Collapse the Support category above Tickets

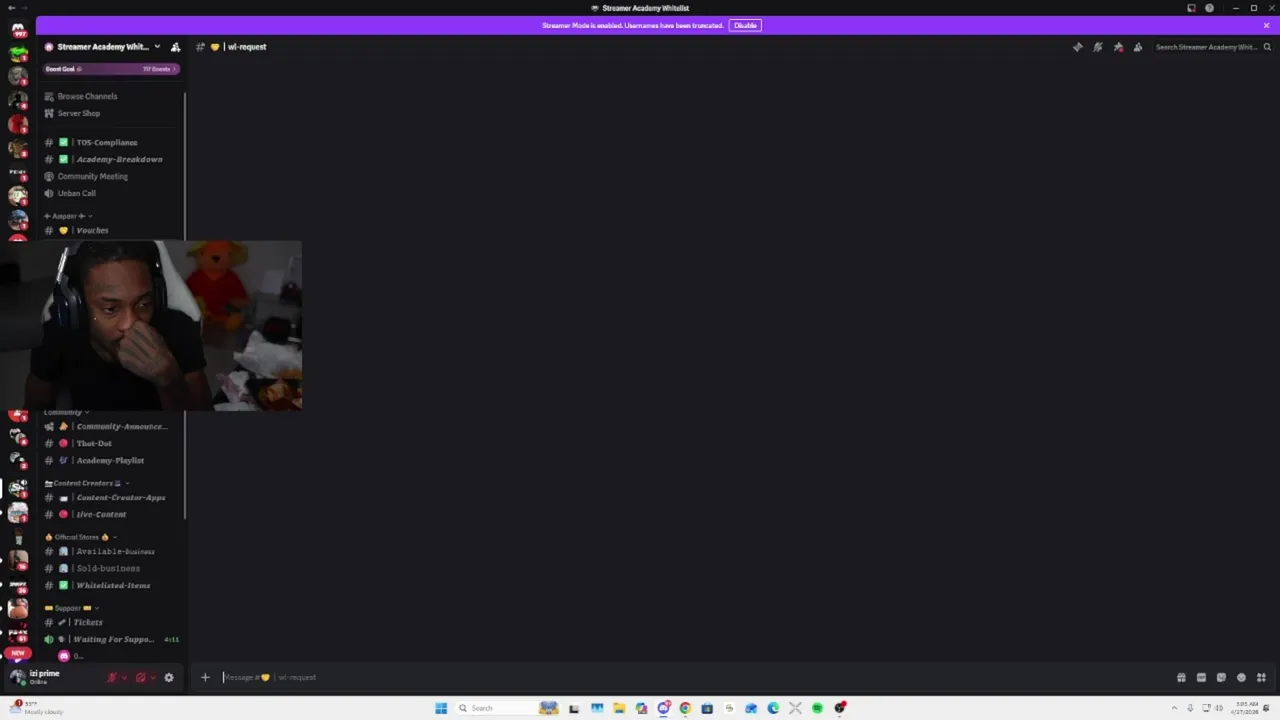pyautogui.click(x=70, y=608)
